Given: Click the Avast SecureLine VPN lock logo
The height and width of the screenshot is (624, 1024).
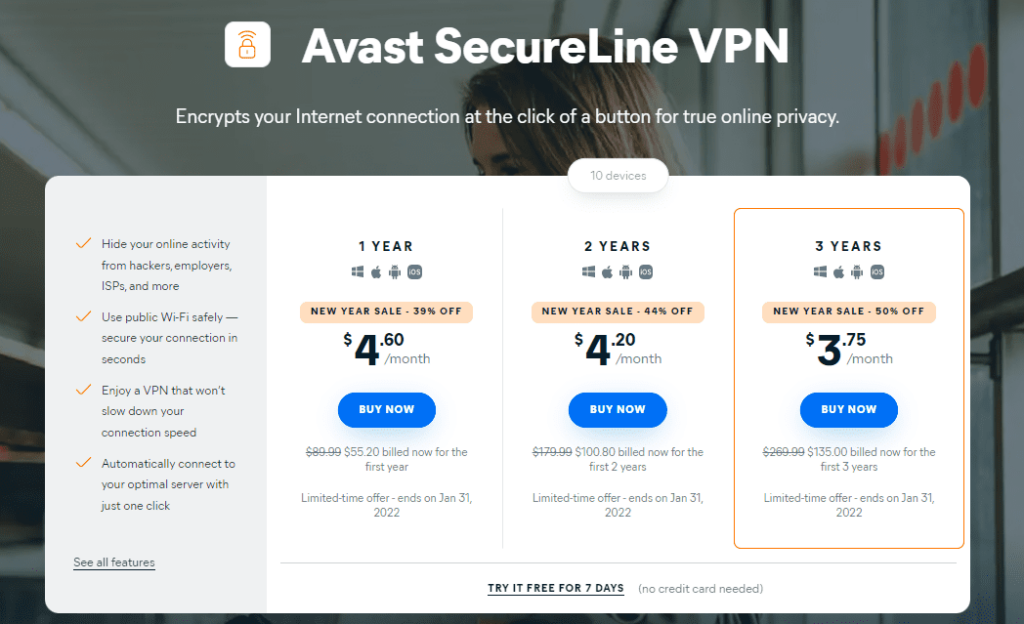Looking at the screenshot, I should pyautogui.click(x=247, y=44).
